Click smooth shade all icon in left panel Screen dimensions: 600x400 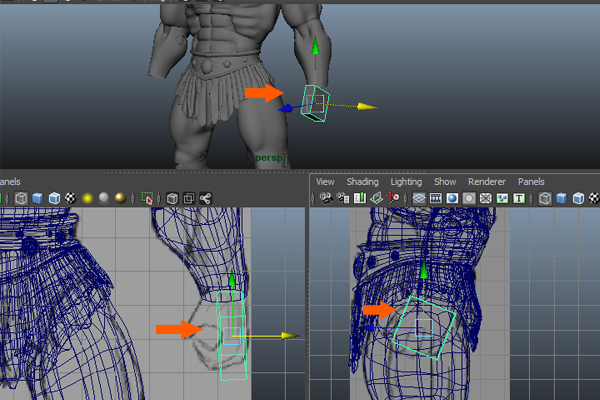[x=37, y=199]
